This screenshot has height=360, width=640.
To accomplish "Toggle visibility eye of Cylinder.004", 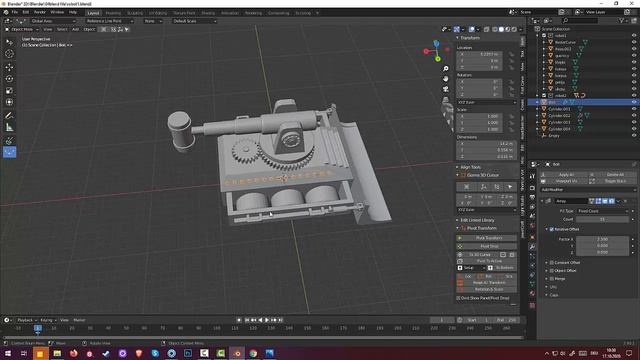I will click(634, 129).
